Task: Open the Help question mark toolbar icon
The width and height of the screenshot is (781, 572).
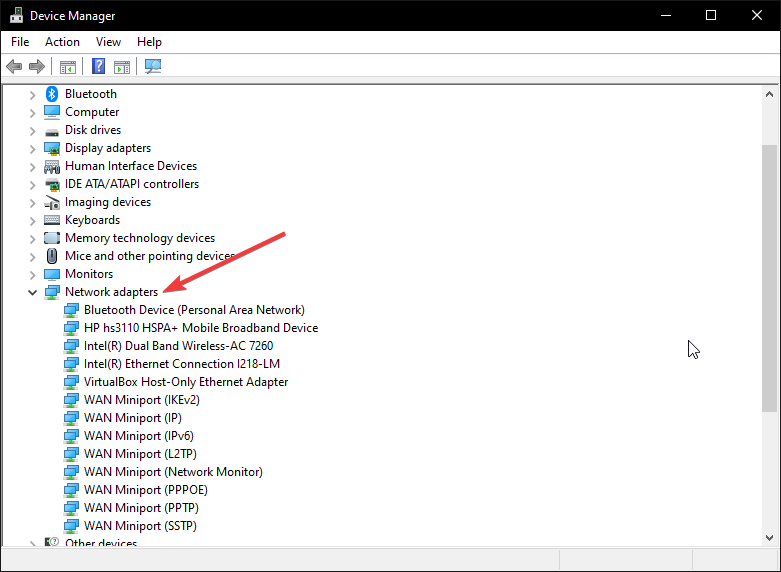Action: (x=99, y=66)
